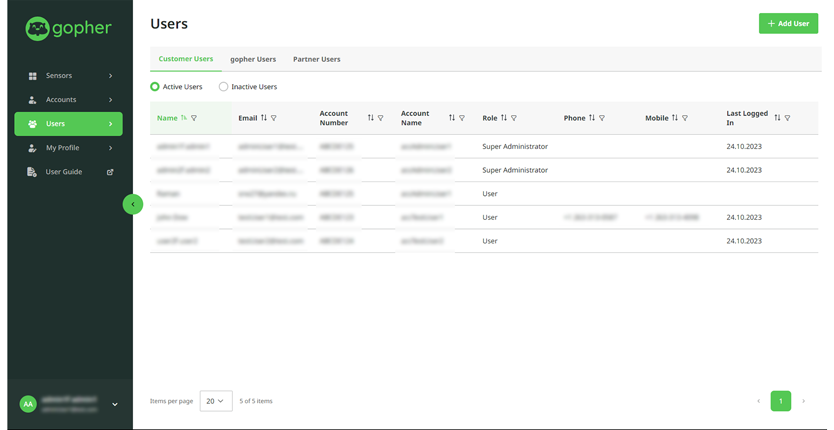Click page 1 pagination button

tap(781, 401)
